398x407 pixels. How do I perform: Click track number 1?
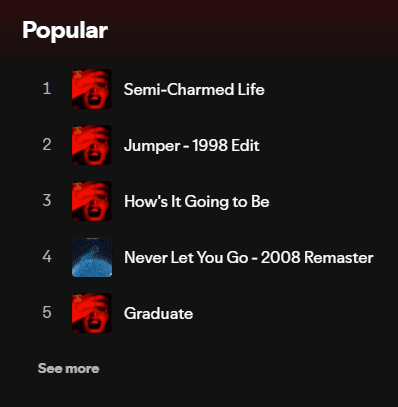click(47, 88)
